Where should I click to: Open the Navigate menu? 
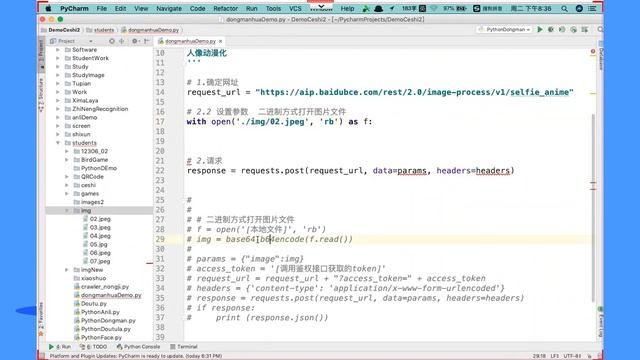coord(169,8)
